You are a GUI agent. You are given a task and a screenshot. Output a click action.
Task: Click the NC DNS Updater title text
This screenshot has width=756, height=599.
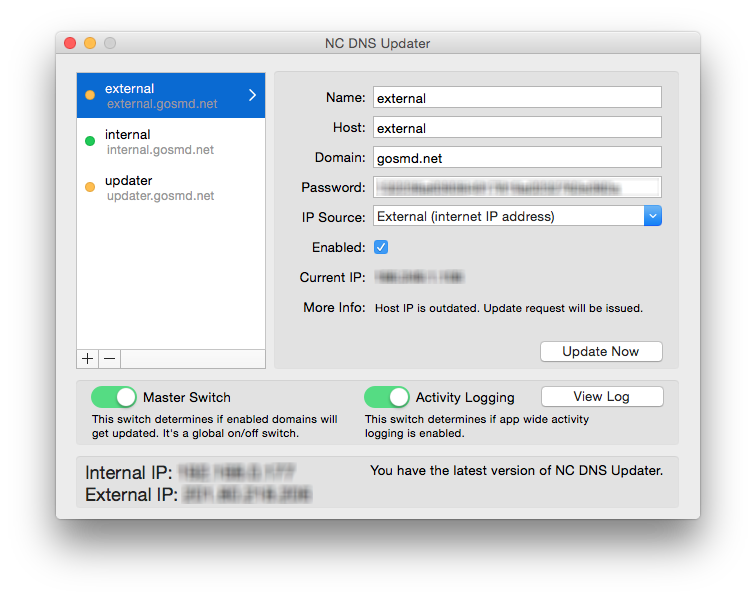378,43
